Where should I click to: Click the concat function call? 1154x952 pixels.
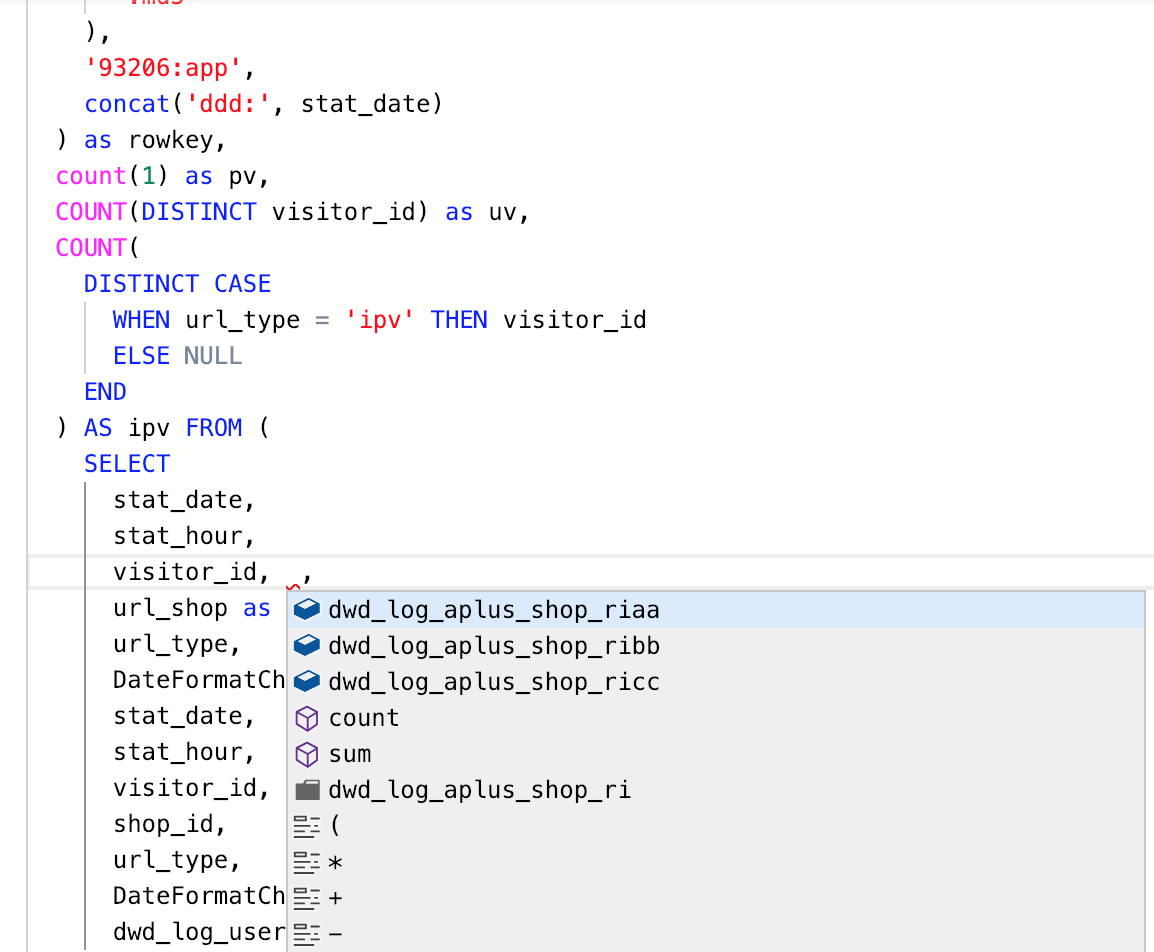tap(263, 104)
